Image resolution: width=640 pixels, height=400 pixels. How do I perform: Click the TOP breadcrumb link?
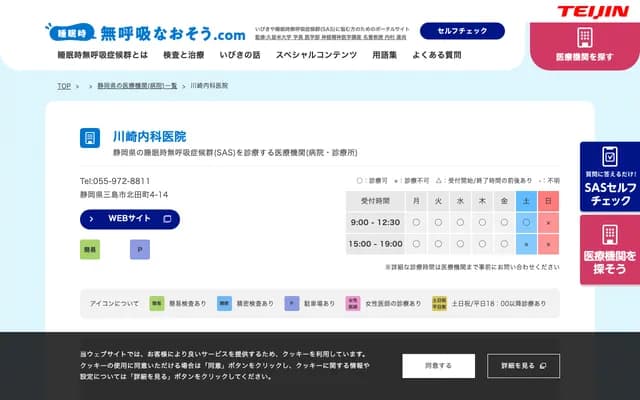click(x=64, y=86)
